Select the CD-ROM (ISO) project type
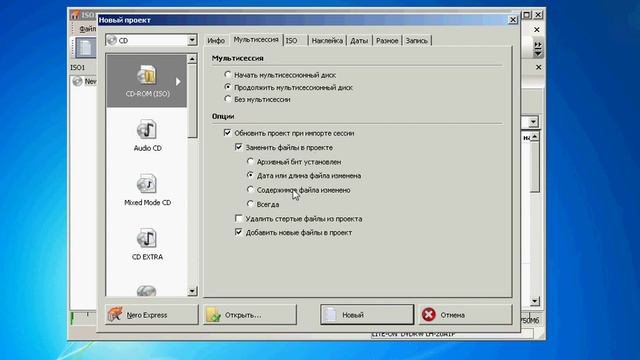Viewport: 640px width, 360px height. [x=147, y=81]
